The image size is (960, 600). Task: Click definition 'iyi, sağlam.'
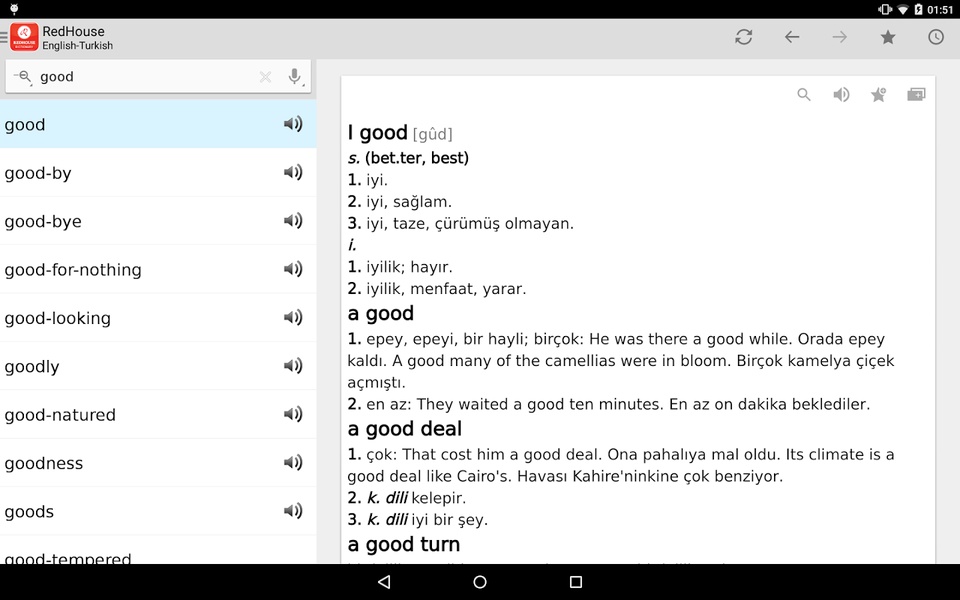(x=409, y=201)
